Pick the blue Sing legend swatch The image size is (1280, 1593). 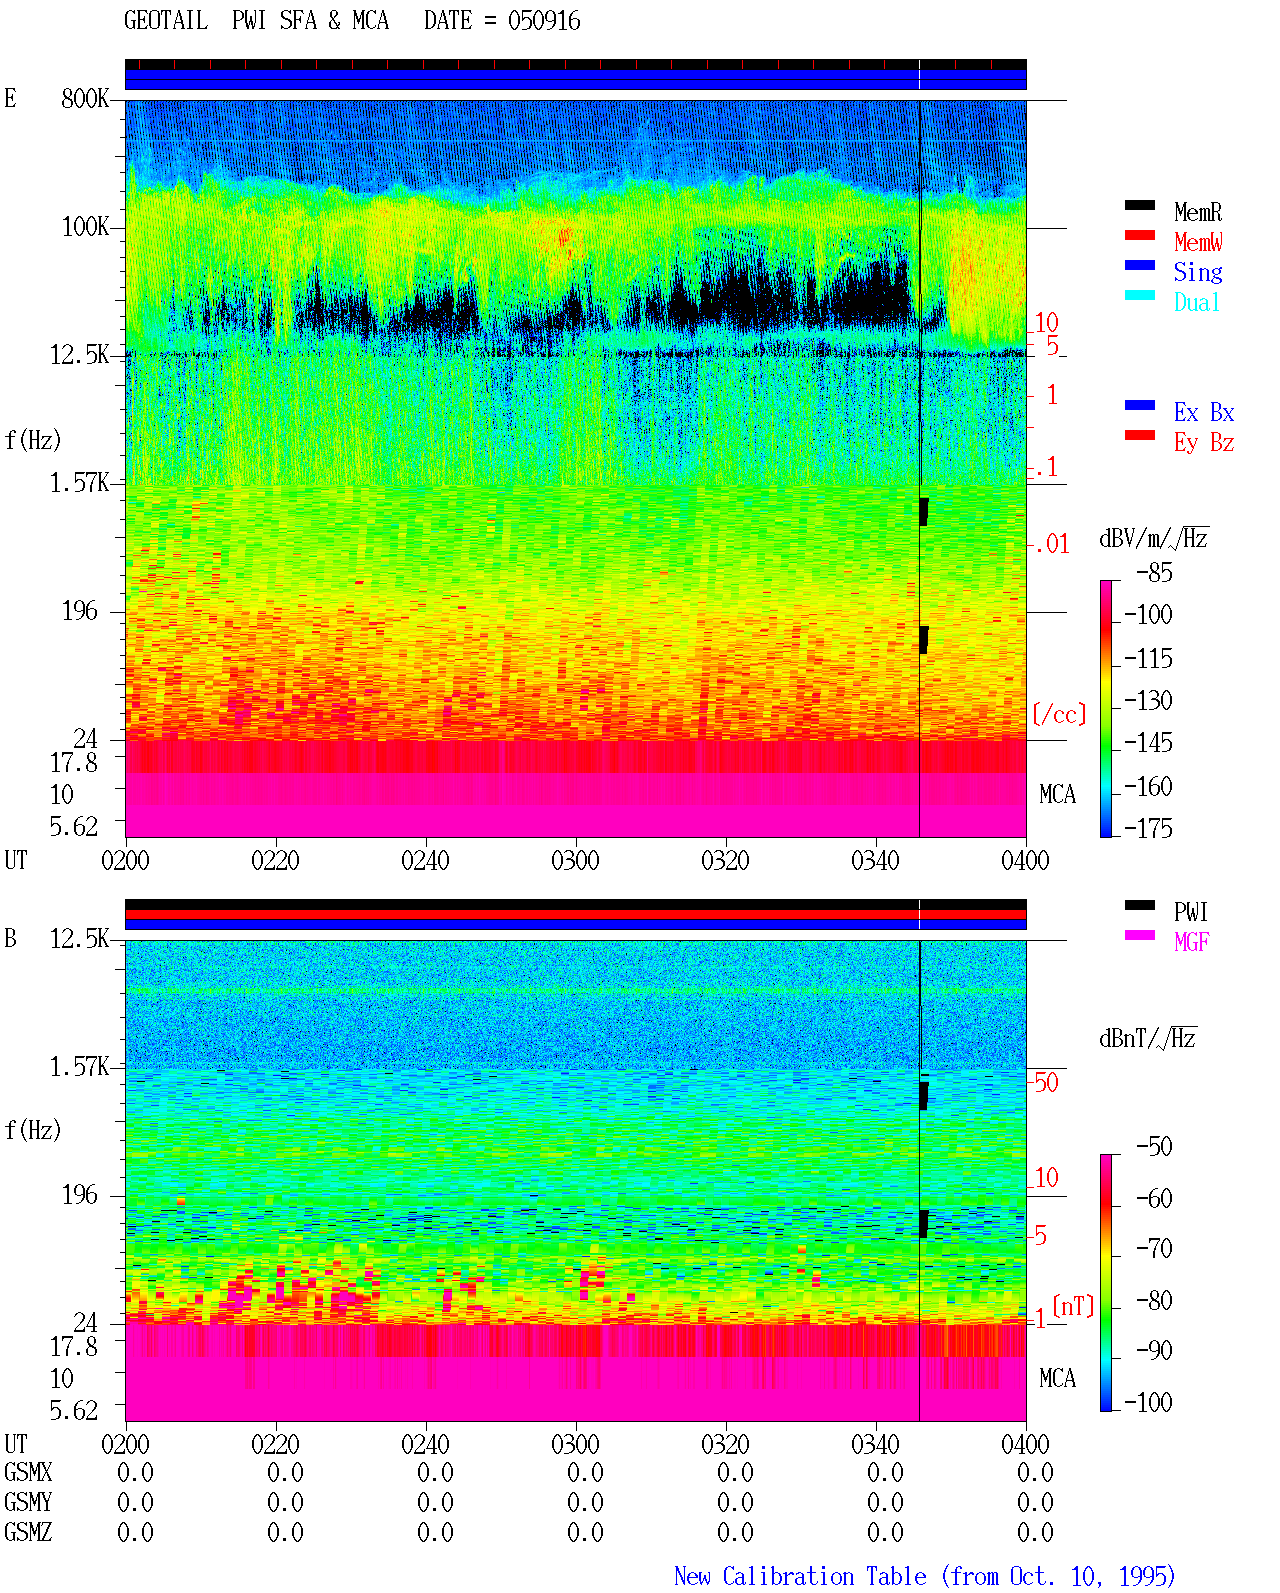click(1140, 266)
